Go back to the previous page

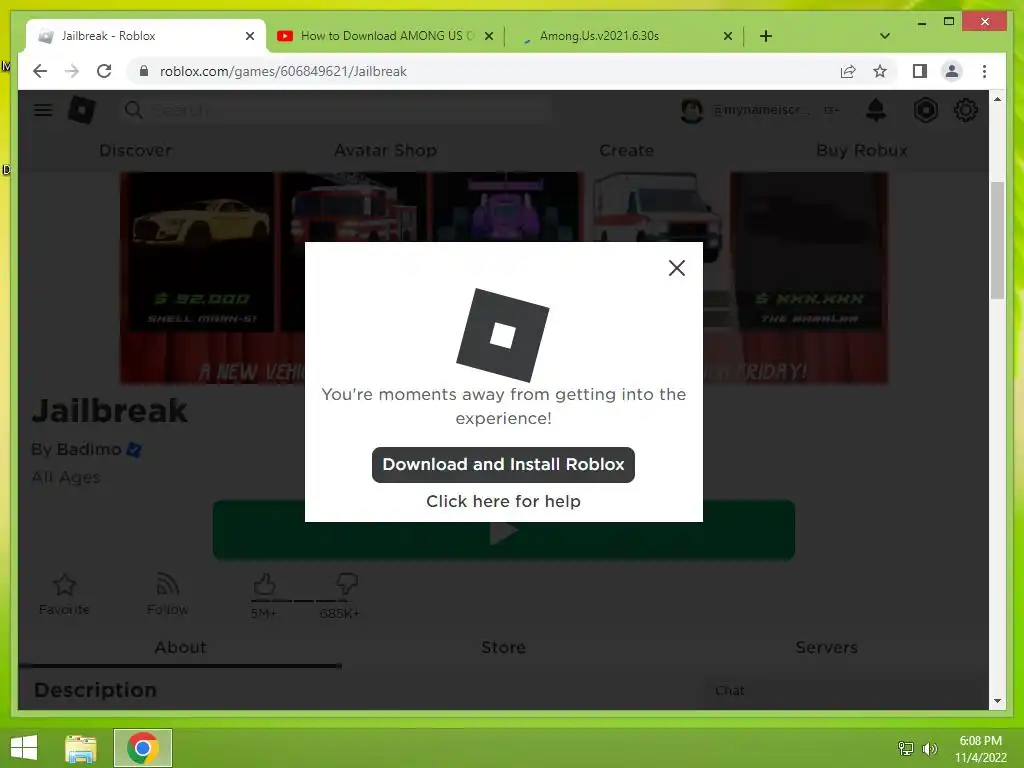[40, 71]
